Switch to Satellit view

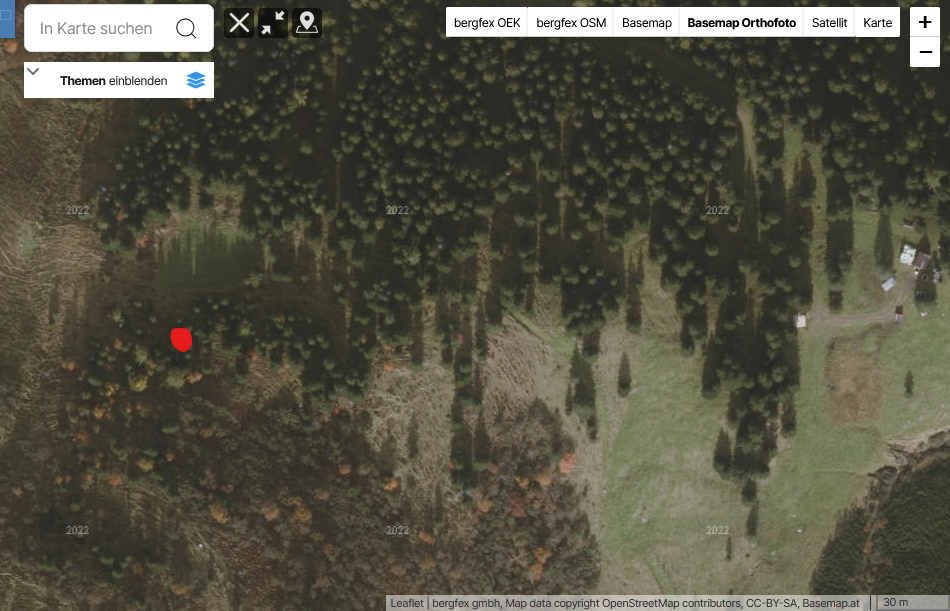click(x=829, y=23)
